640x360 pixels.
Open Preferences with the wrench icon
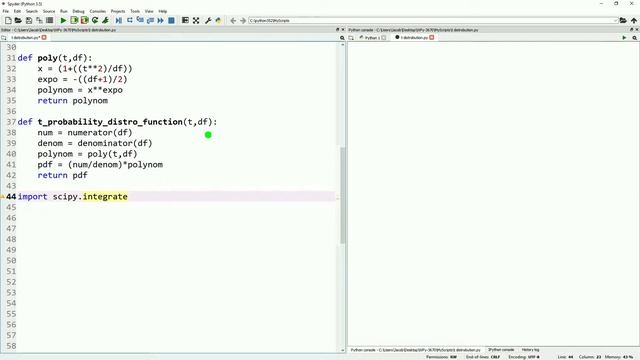pyautogui.click(x=208, y=20)
